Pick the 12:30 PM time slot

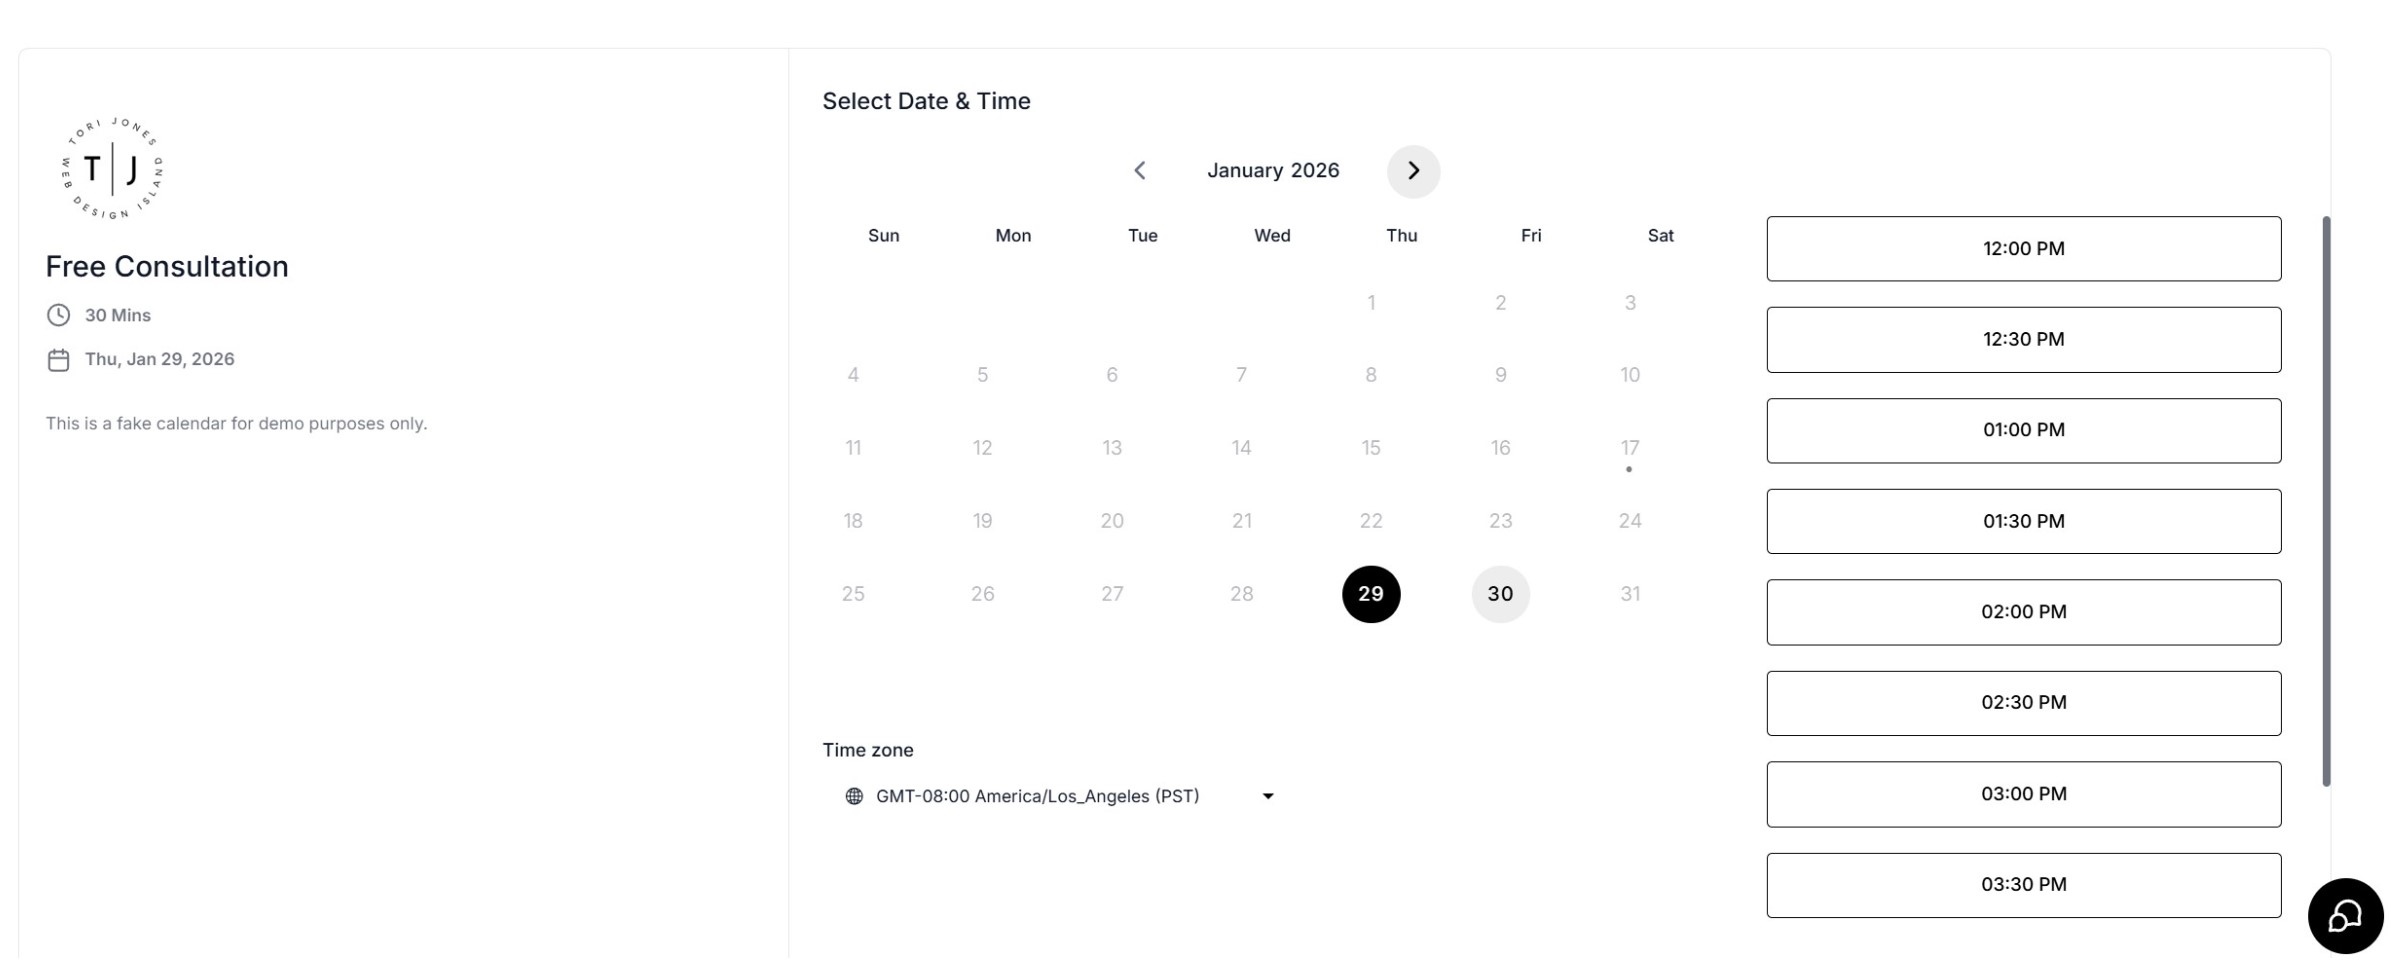pos(2023,340)
